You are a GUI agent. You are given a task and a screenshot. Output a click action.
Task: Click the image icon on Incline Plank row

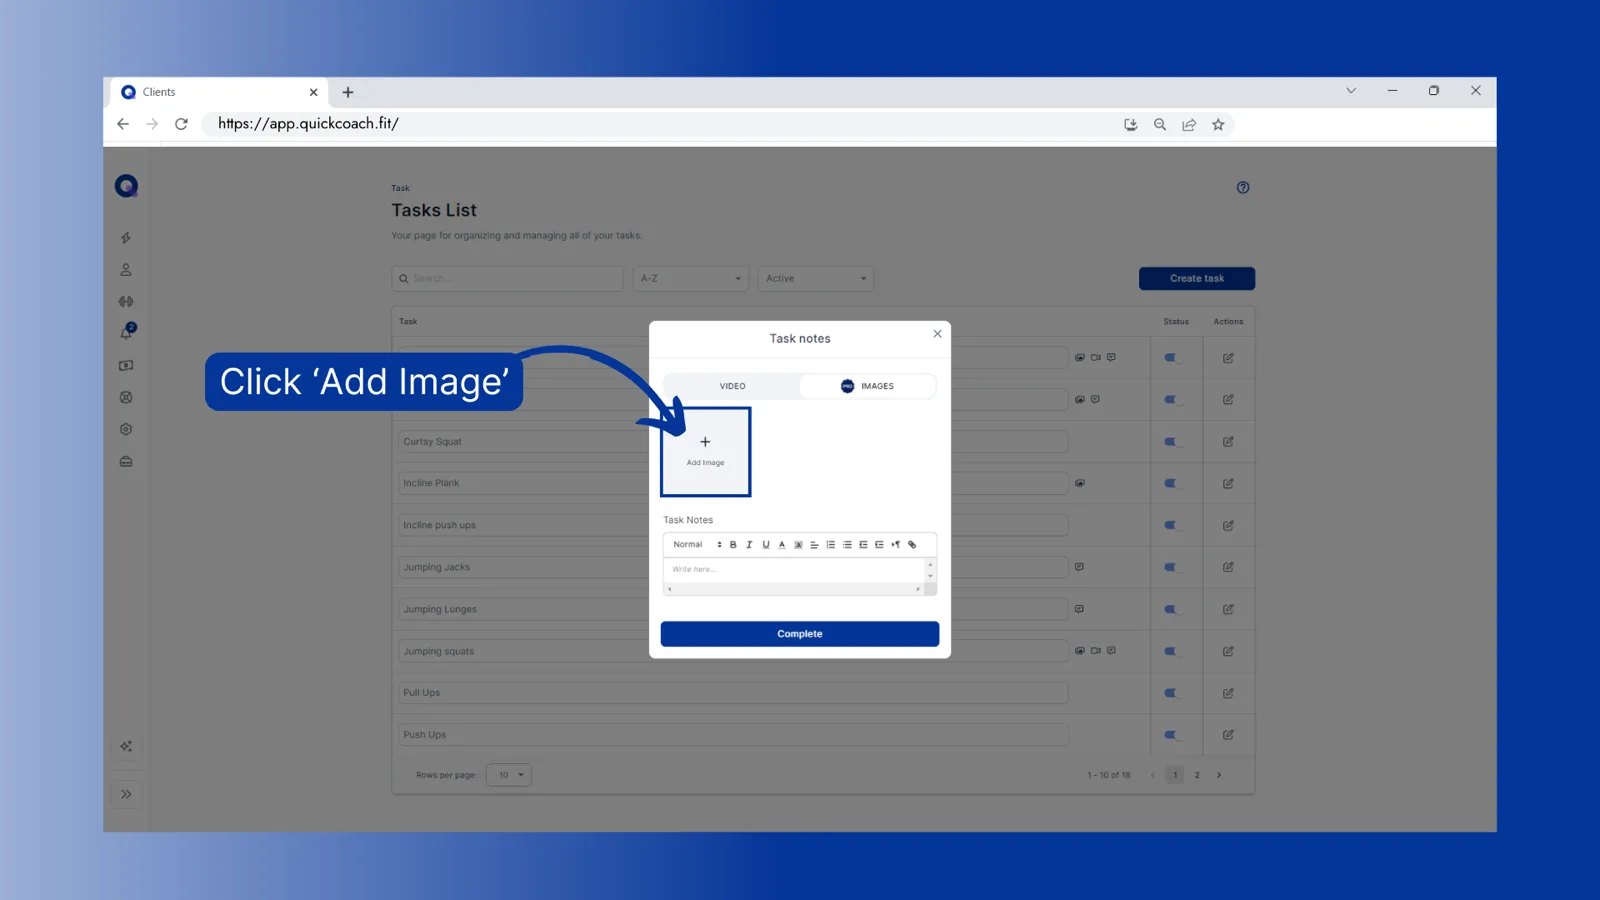coord(1080,483)
